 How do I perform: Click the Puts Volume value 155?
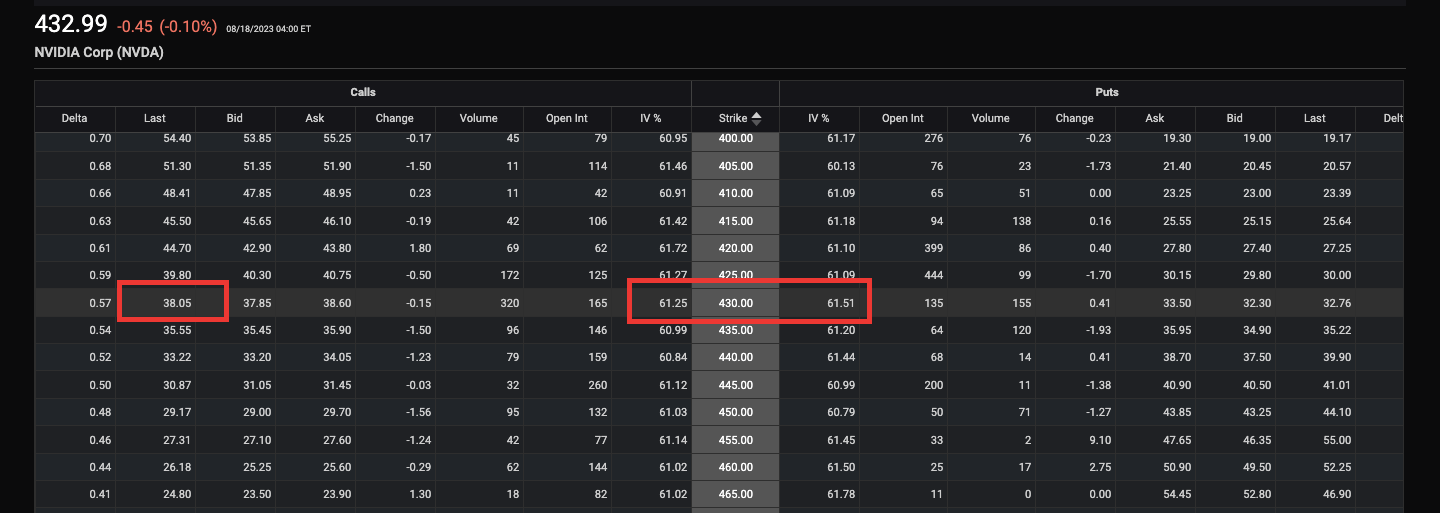tap(1022, 303)
